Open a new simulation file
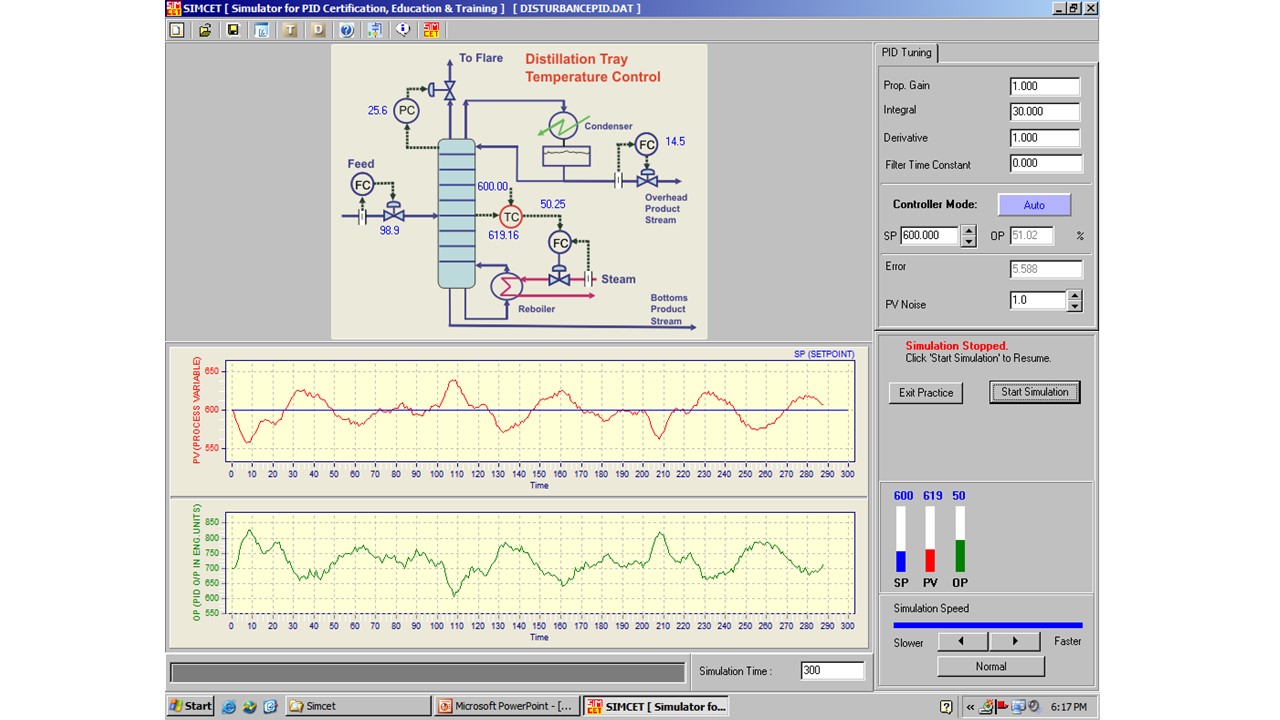 coord(178,30)
